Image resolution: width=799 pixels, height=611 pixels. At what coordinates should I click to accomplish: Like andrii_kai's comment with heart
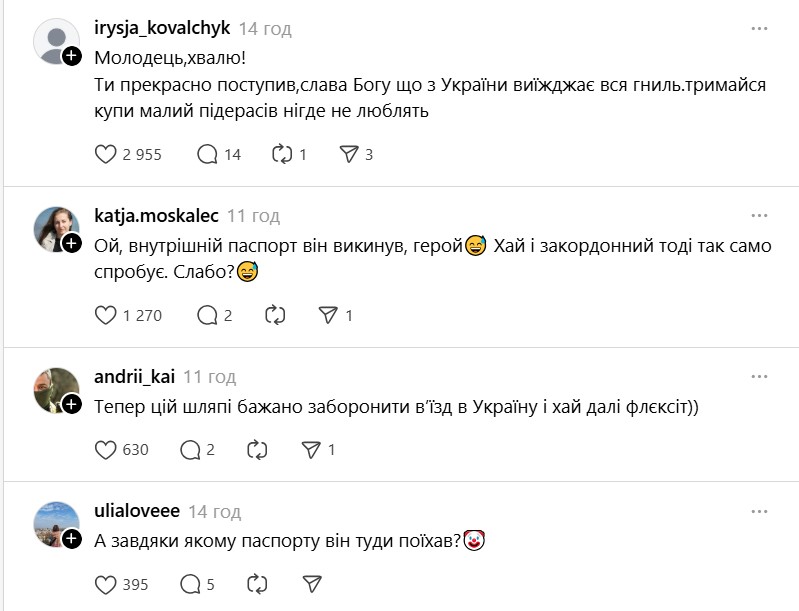tap(105, 449)
